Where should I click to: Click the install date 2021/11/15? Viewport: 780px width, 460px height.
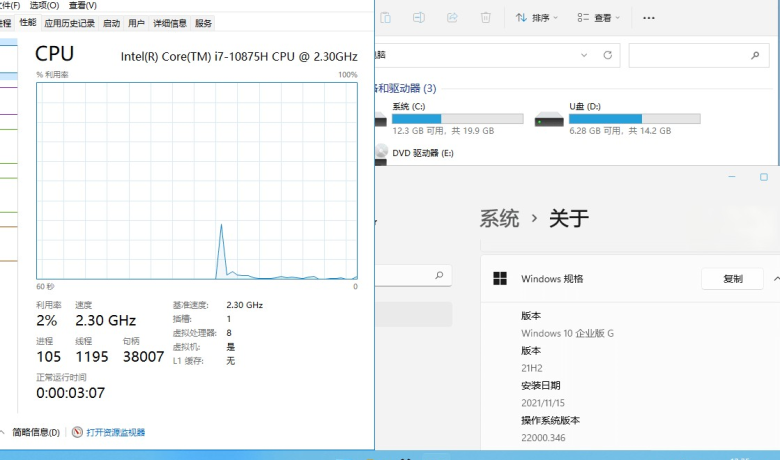tap(543, 403)
